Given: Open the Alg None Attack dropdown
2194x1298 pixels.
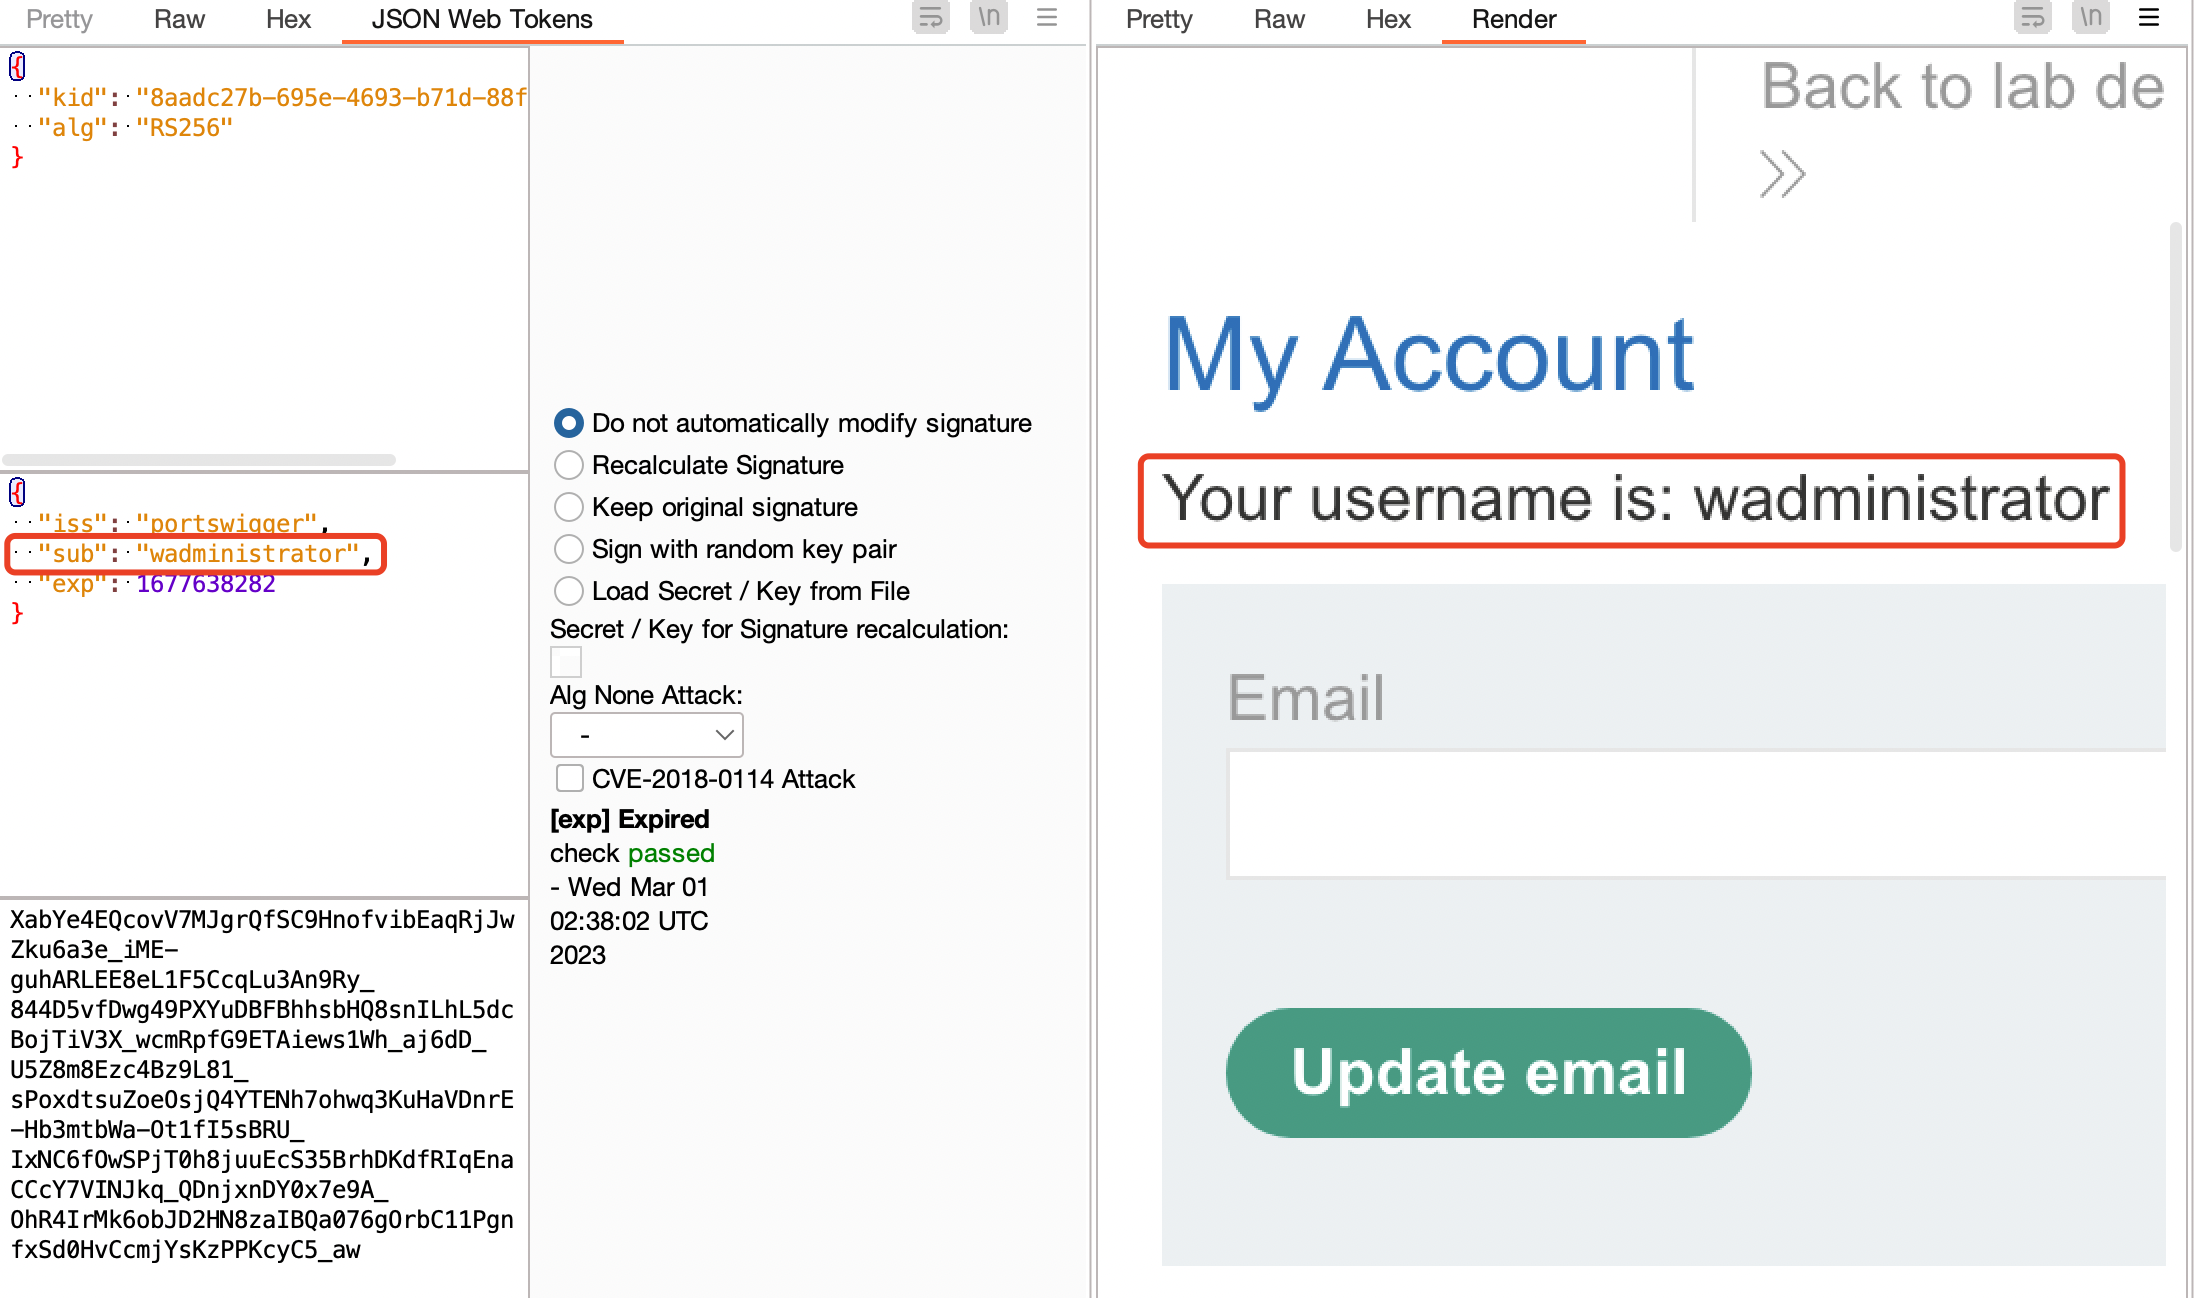Looking at the screenshot, I should pyautogui.click(x=646, y=735).
